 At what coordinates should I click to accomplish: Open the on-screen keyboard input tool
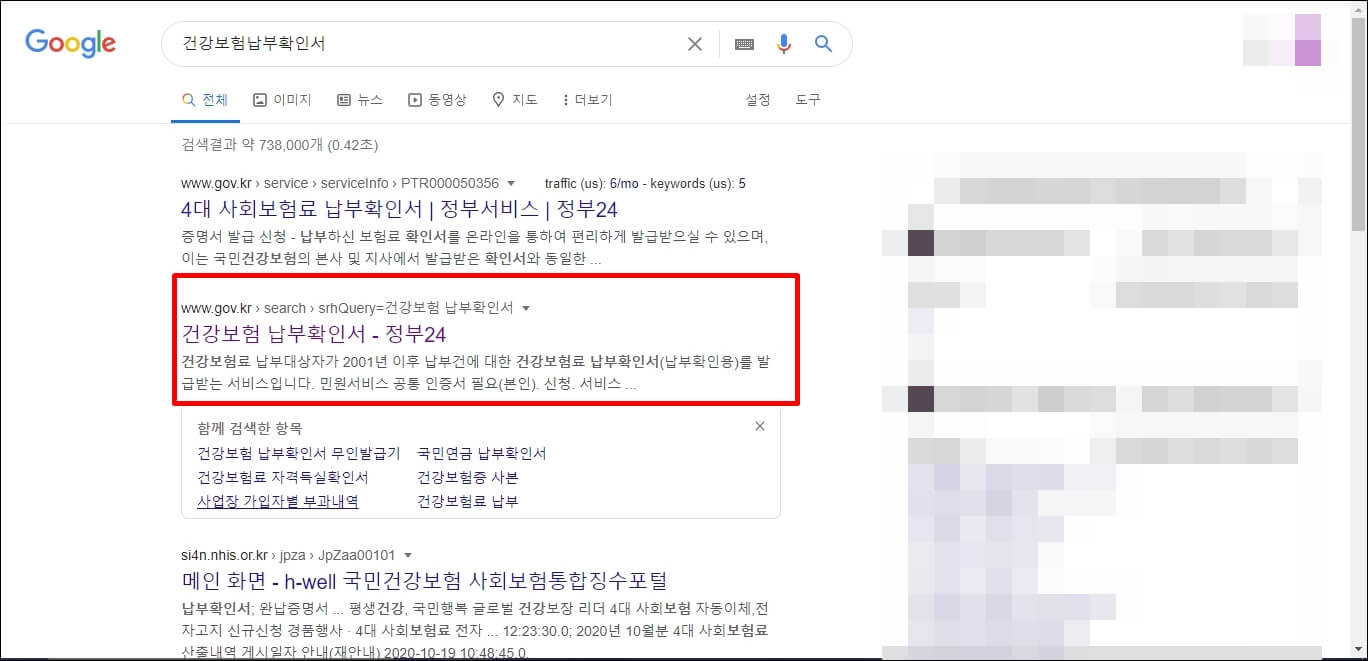click(x=744, y=44)
